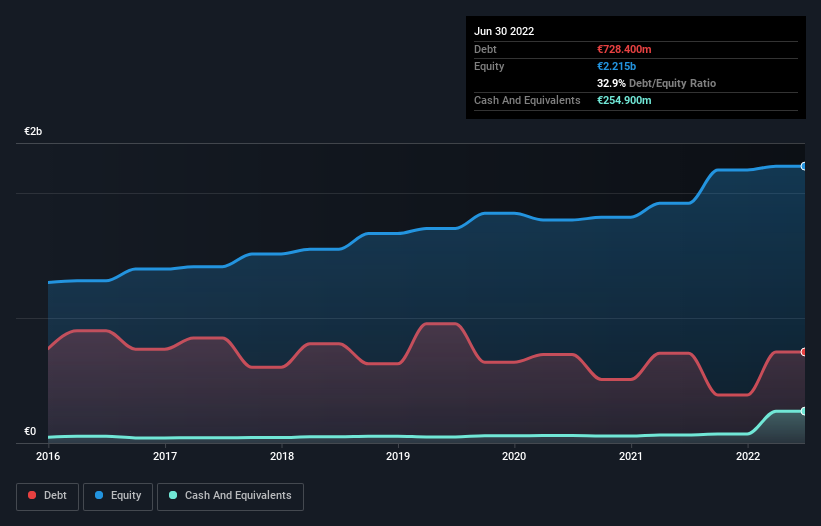Click the blue Equity legend dot

99,495
